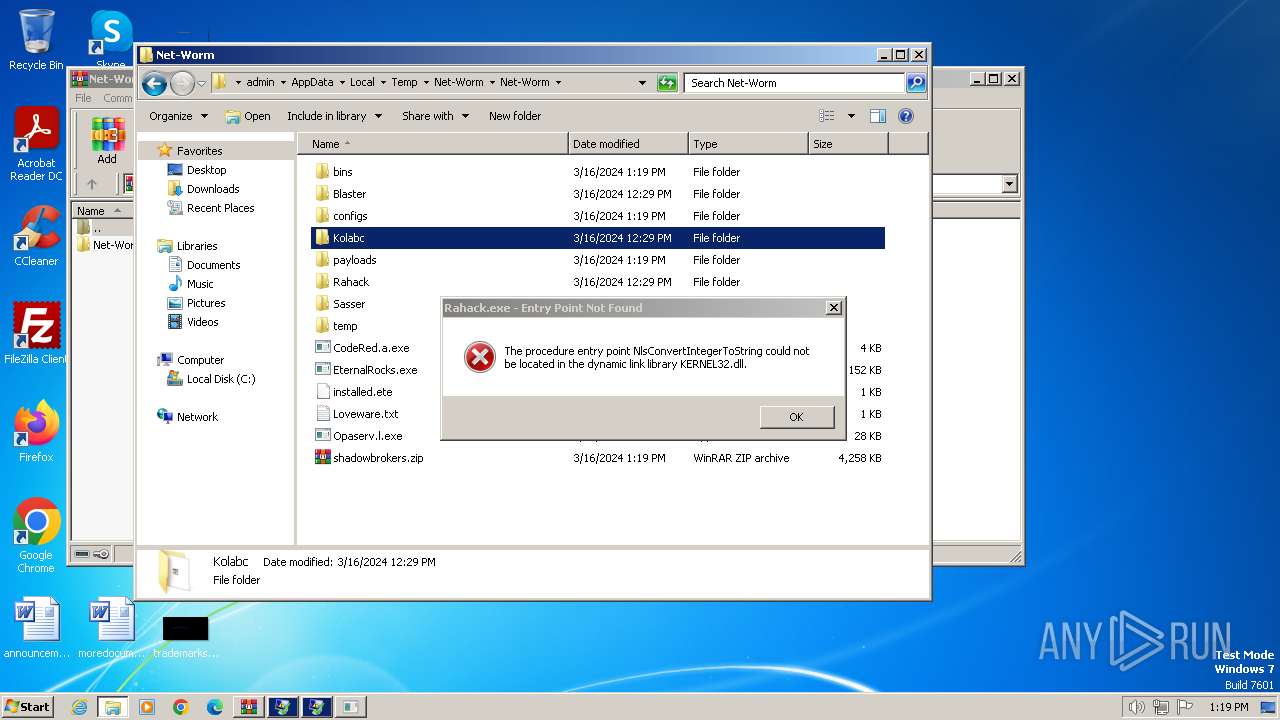The height and width of the screenshot is (720, 1280).
Task: Click Temp in the address breadcrumb
Action: [404, 83]
